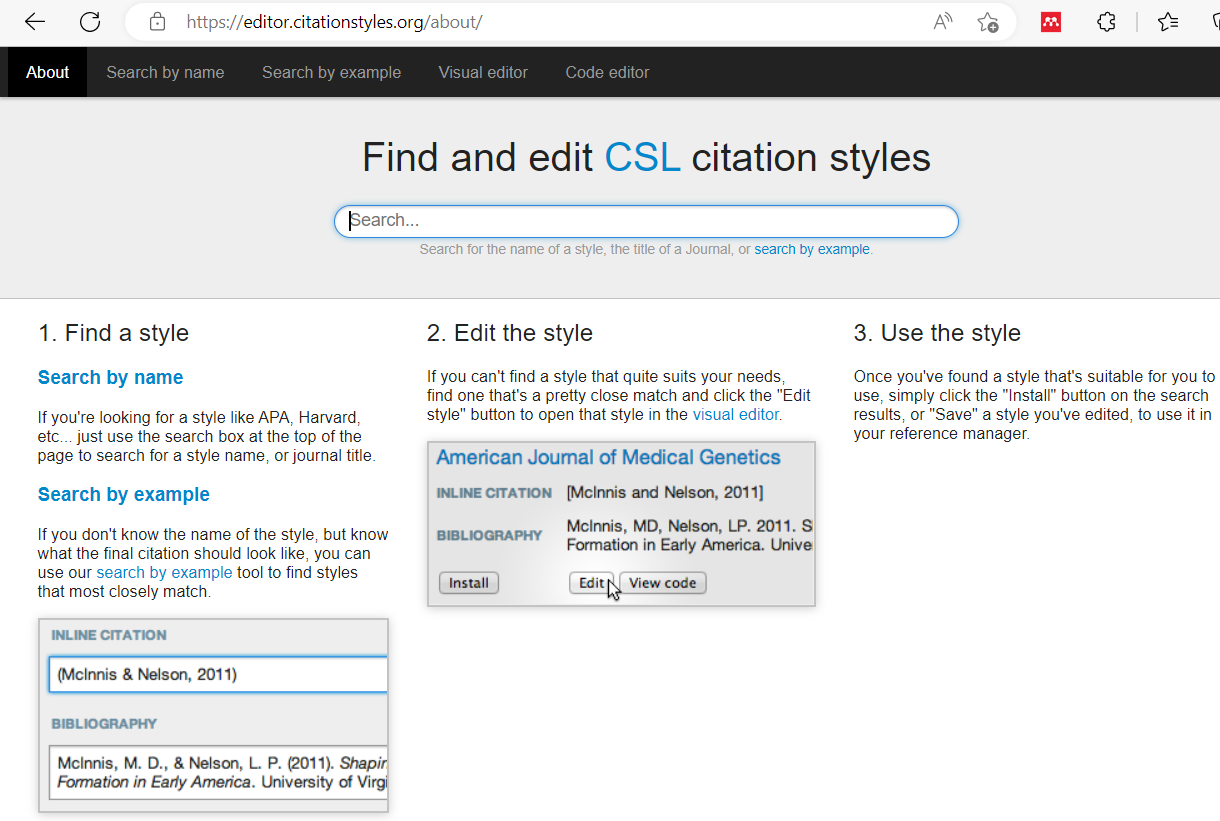Open the Search by example page
The width and height of the screenshot is (1220, 821).
(x=331, y=71)
